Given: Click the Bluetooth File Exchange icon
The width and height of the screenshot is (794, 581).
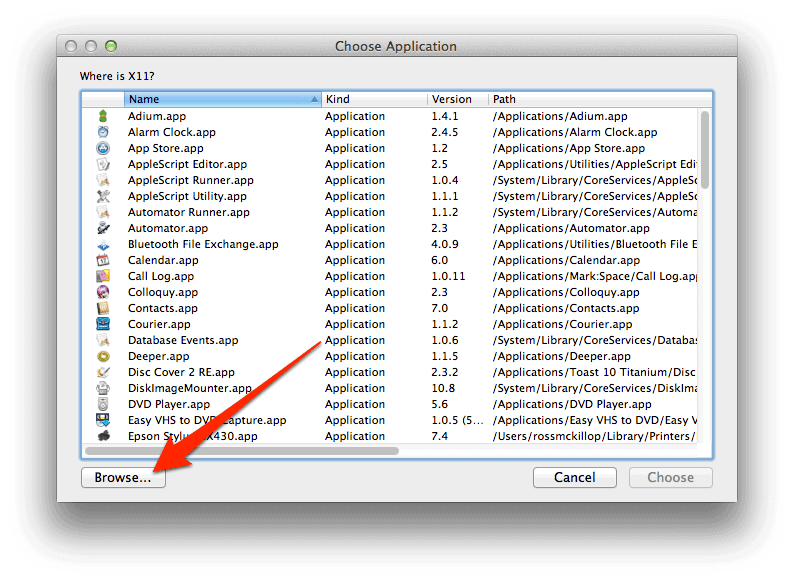Looking at the screenshot, I should 103,244.
